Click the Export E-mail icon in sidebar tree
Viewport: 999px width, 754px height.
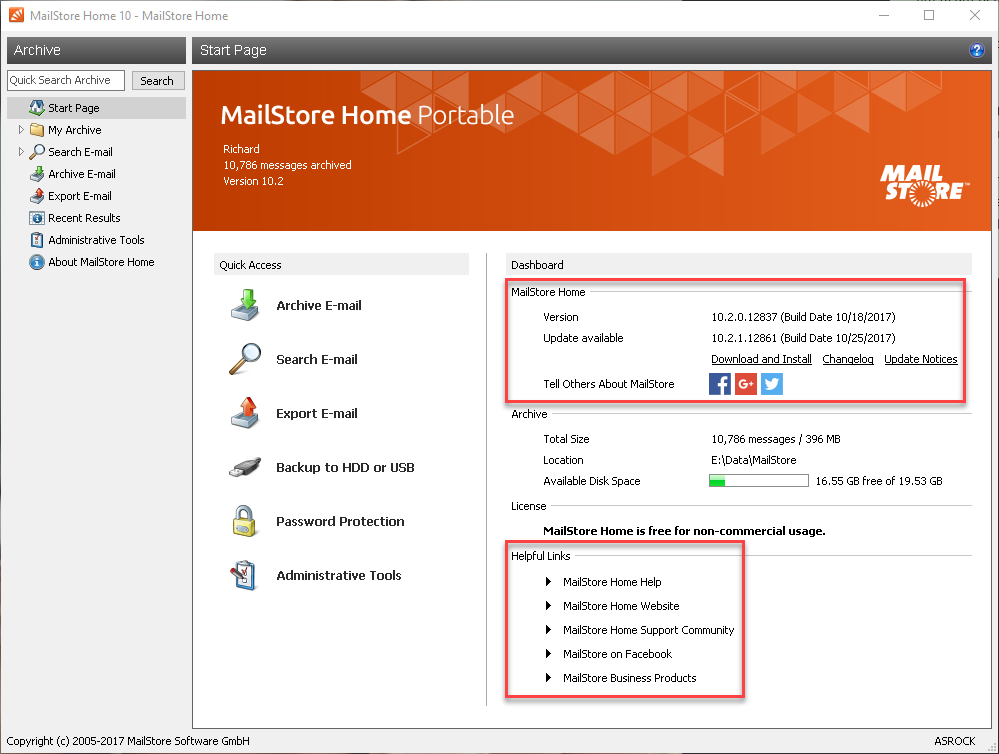pos(37,196)
